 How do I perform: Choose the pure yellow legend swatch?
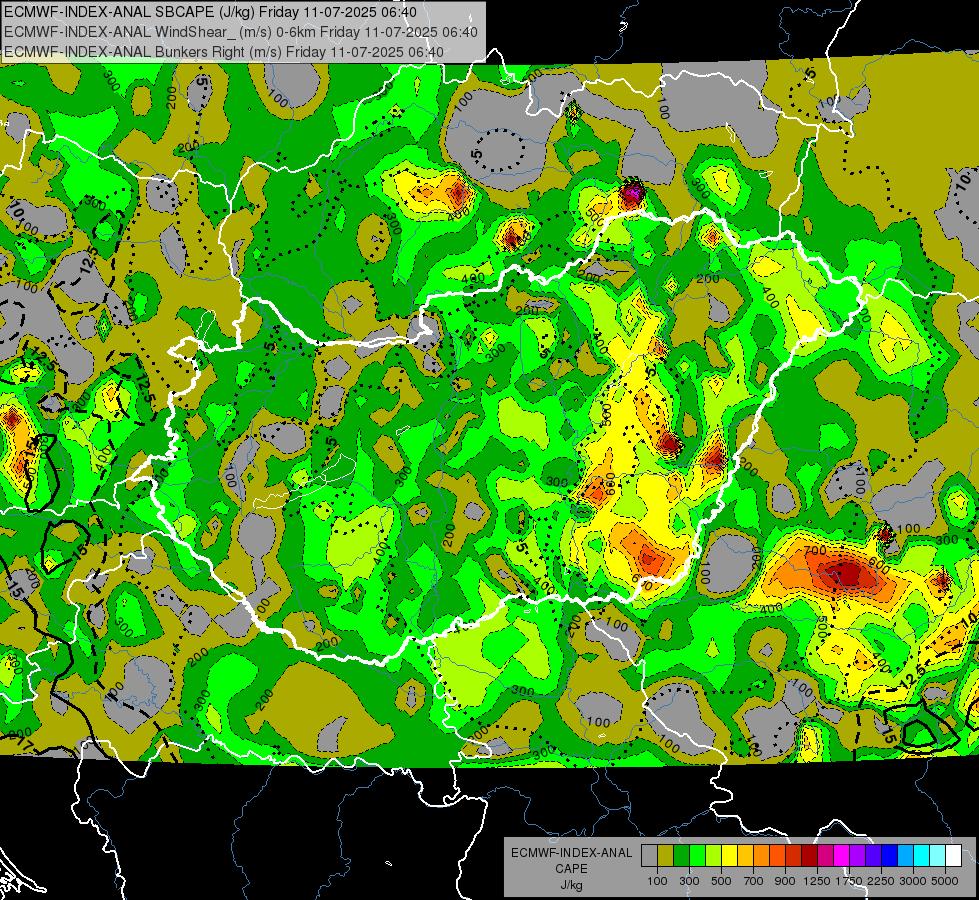[x=730, y=855]
